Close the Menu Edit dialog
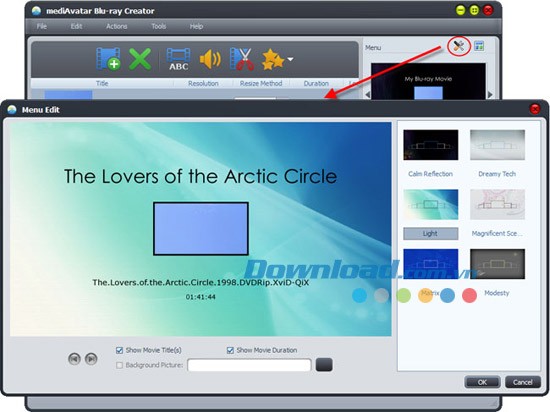 click(535, 109)
